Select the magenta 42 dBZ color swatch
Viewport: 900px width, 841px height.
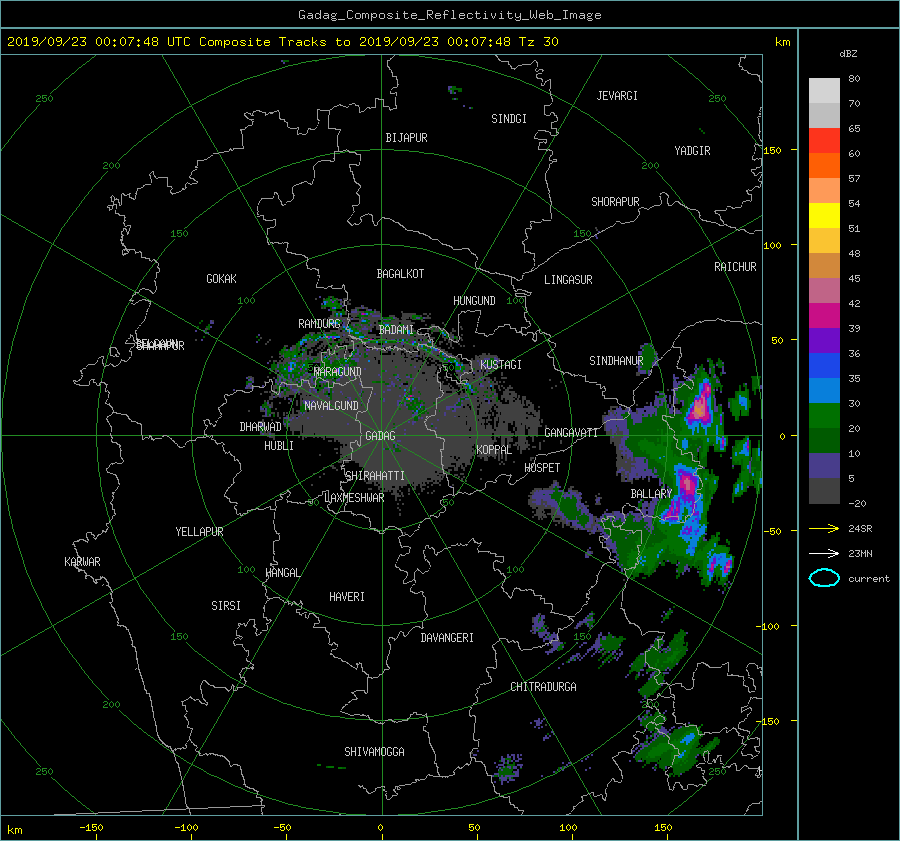tap(824, 316)
